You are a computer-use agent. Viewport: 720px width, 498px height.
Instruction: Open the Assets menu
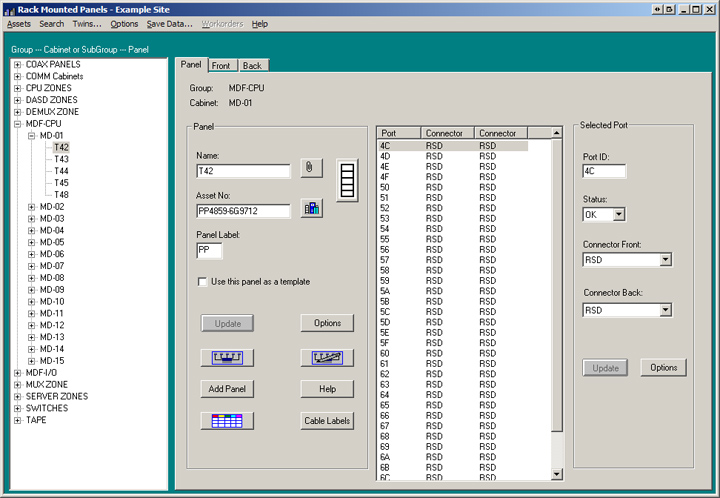19,24
